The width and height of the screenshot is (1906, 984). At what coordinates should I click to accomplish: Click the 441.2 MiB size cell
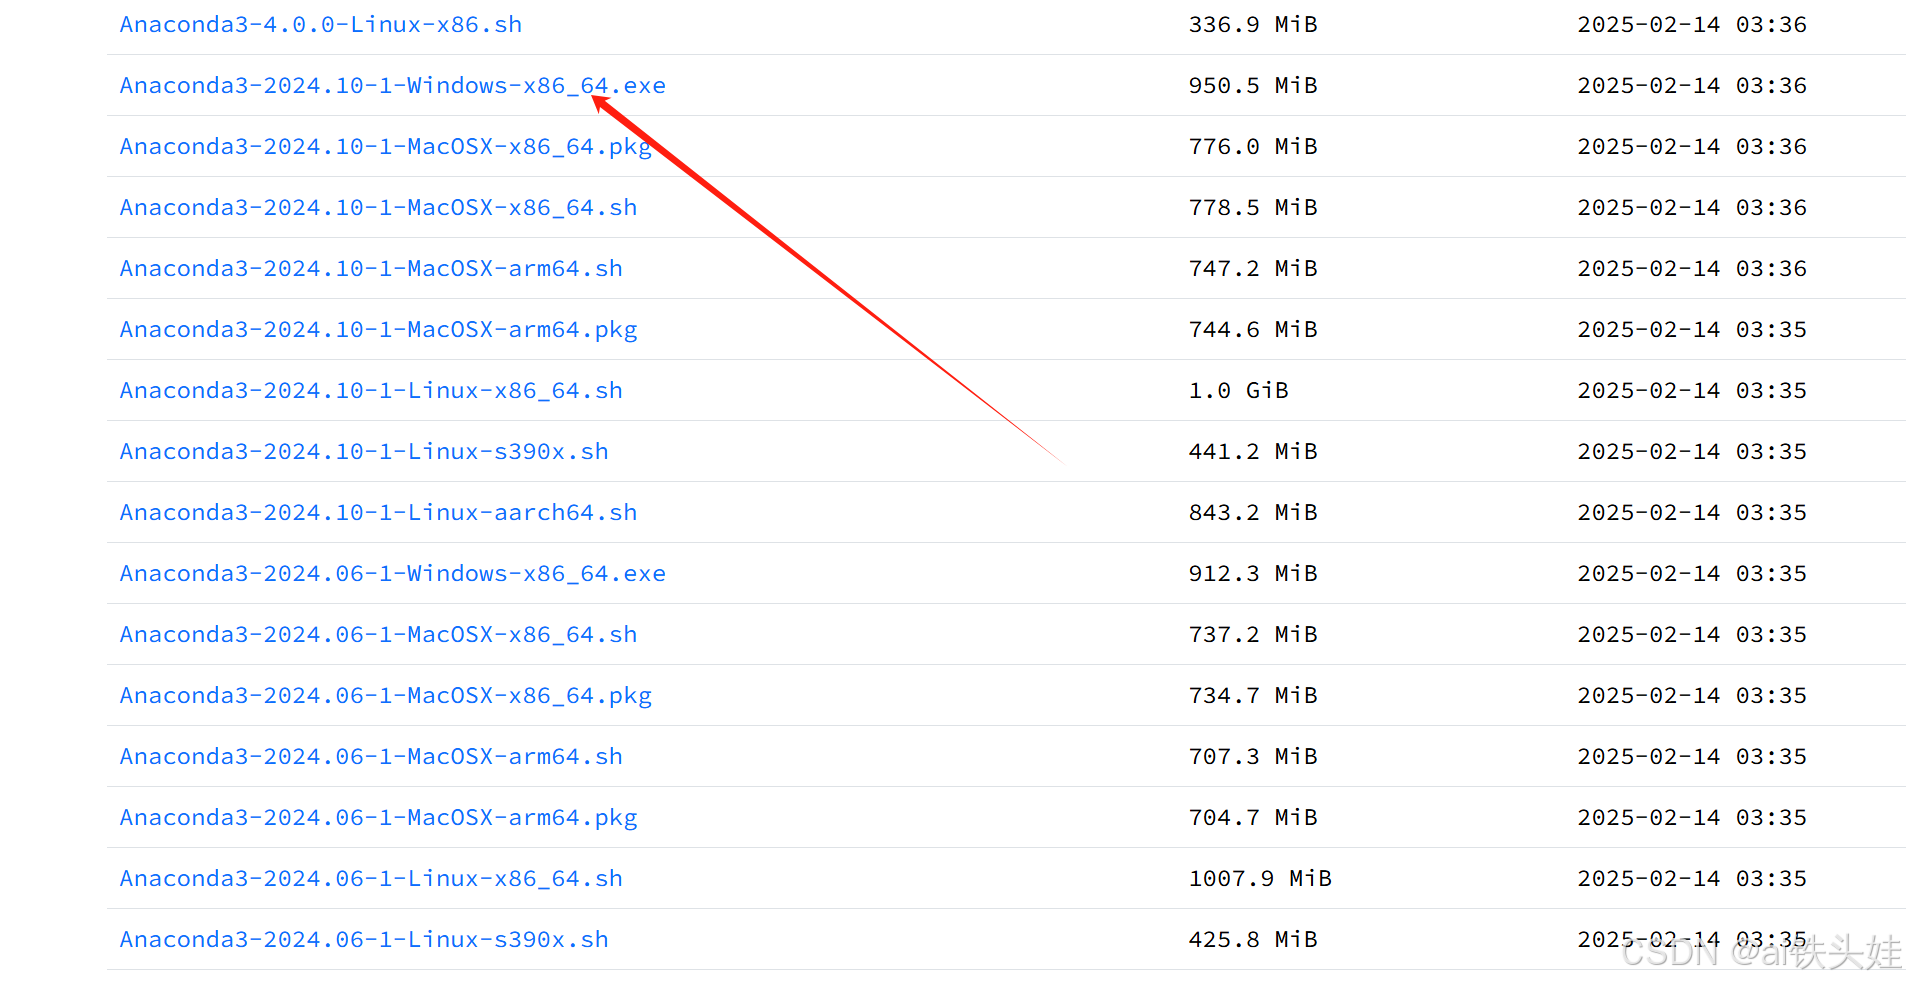1253,452
